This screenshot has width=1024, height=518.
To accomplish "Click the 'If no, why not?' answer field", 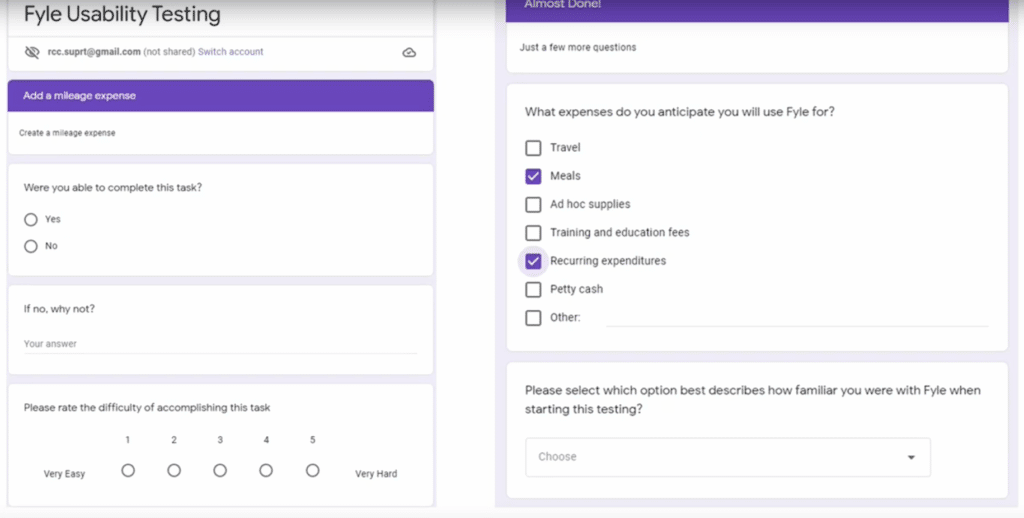I will pyautogui.click(x=220, y=344).
